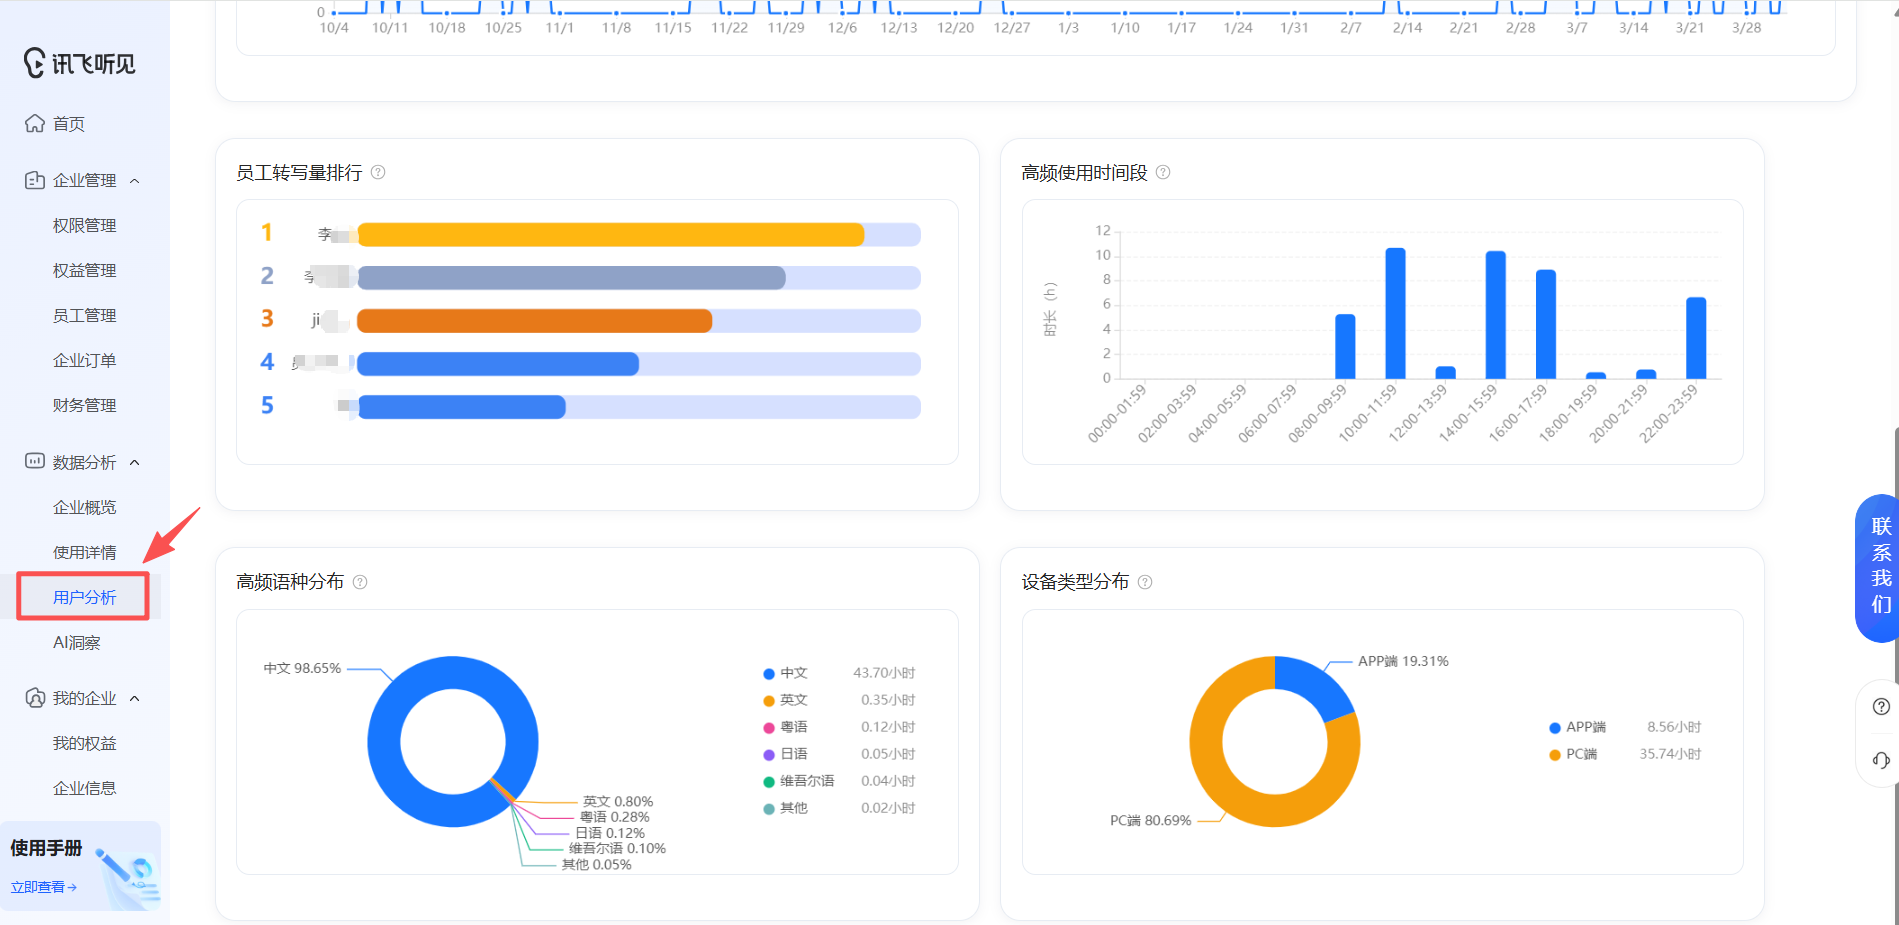The height and width of the screenshot is (925, 1899).
Task: Click the 我的企业 building icon
Action: pyautogui.click(x=33, y=697)
